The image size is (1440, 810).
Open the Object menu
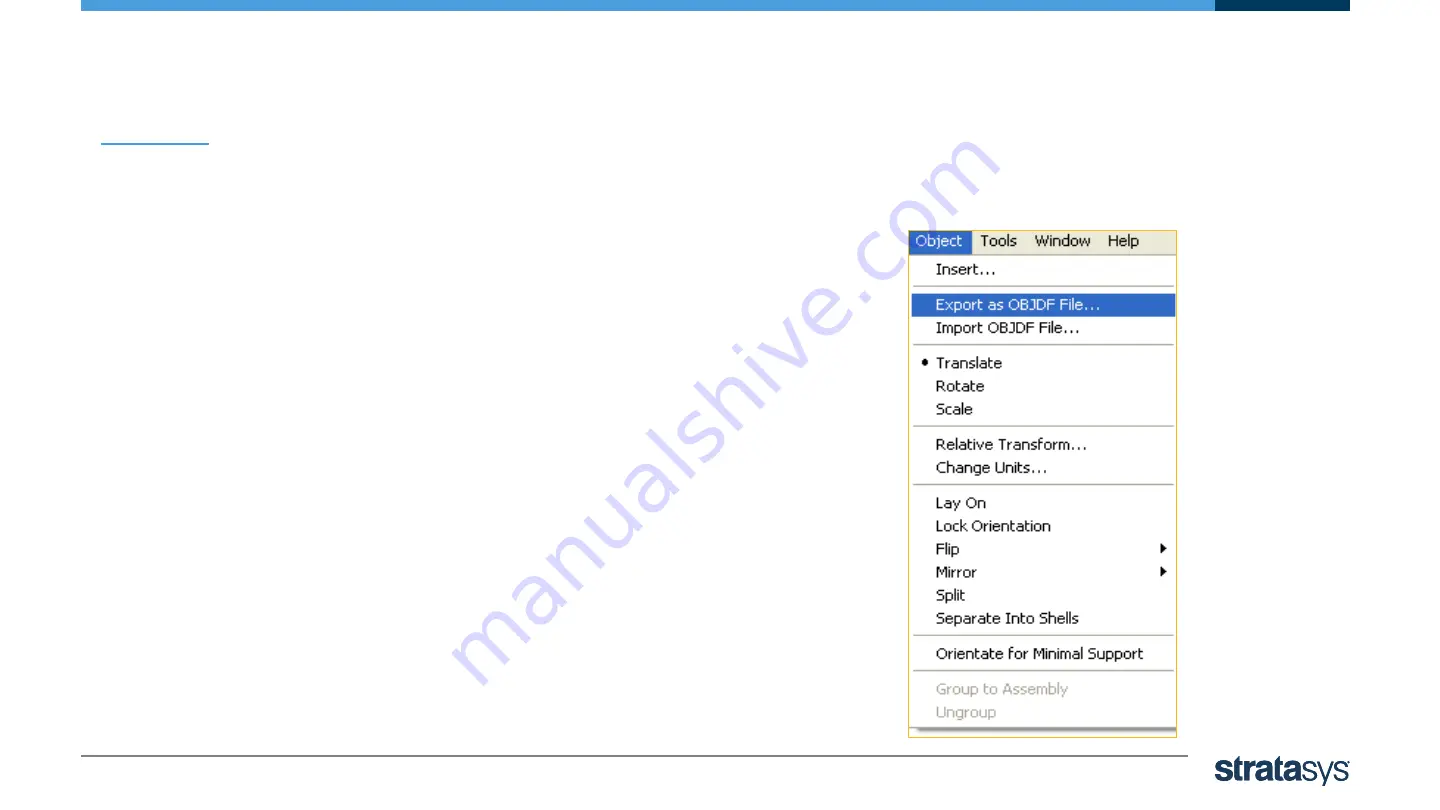[x=940, y=241]
